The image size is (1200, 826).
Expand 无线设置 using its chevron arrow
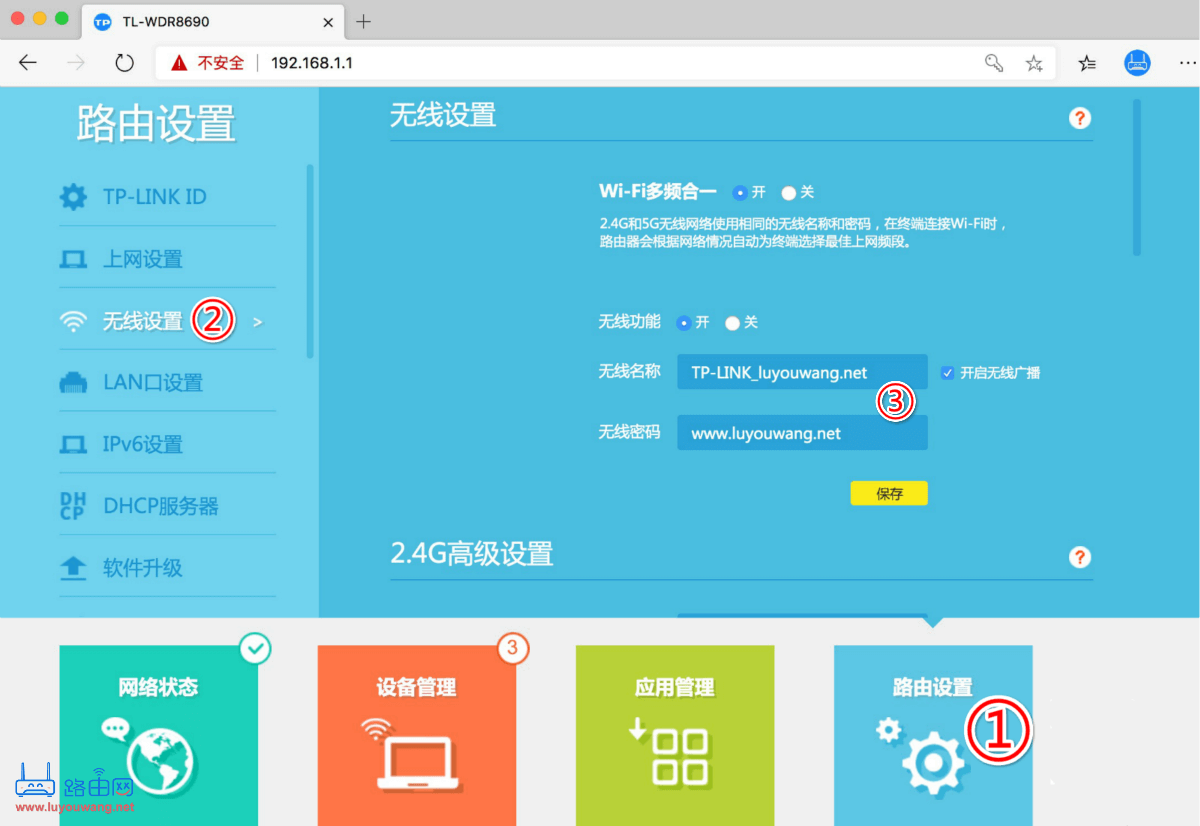coord(258,320)
